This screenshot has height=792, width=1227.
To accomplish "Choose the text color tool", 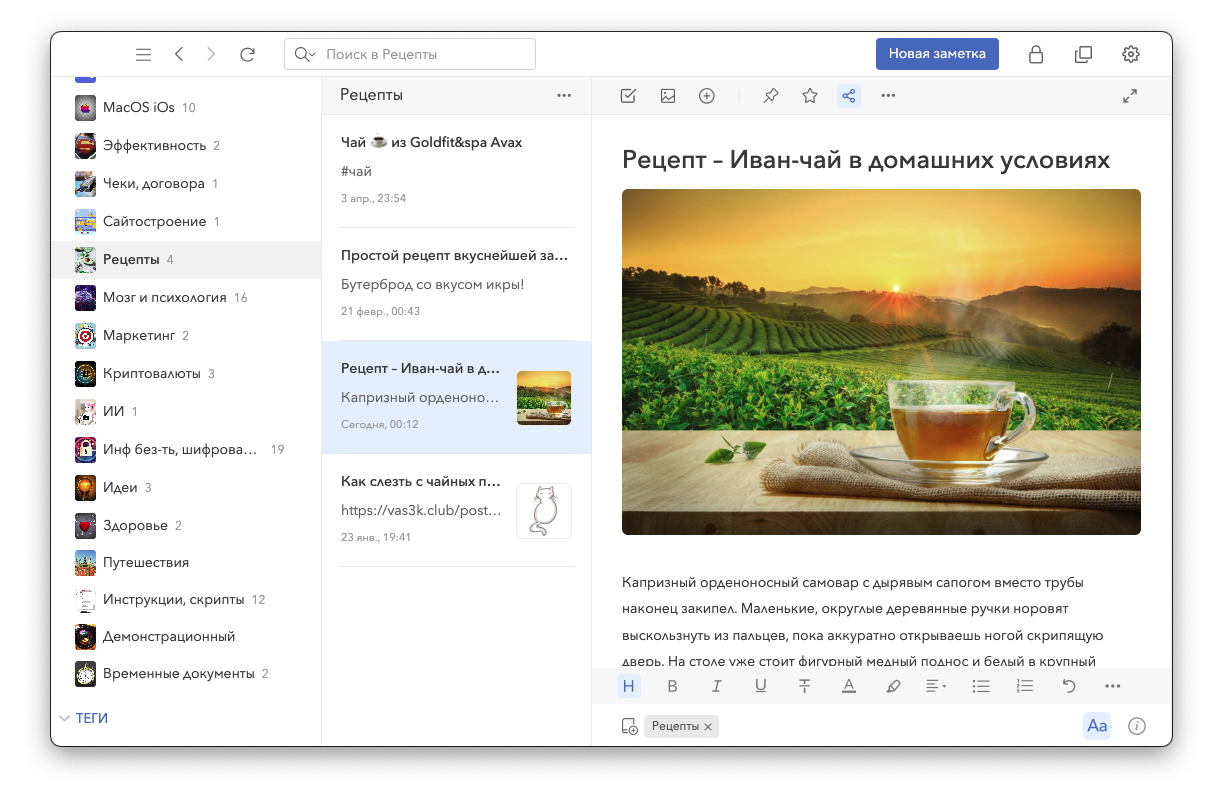I will pos(849,686).
